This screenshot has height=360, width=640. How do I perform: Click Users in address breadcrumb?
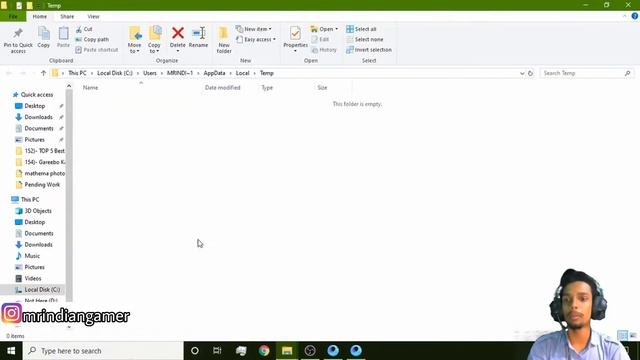[x=150, y=73]
